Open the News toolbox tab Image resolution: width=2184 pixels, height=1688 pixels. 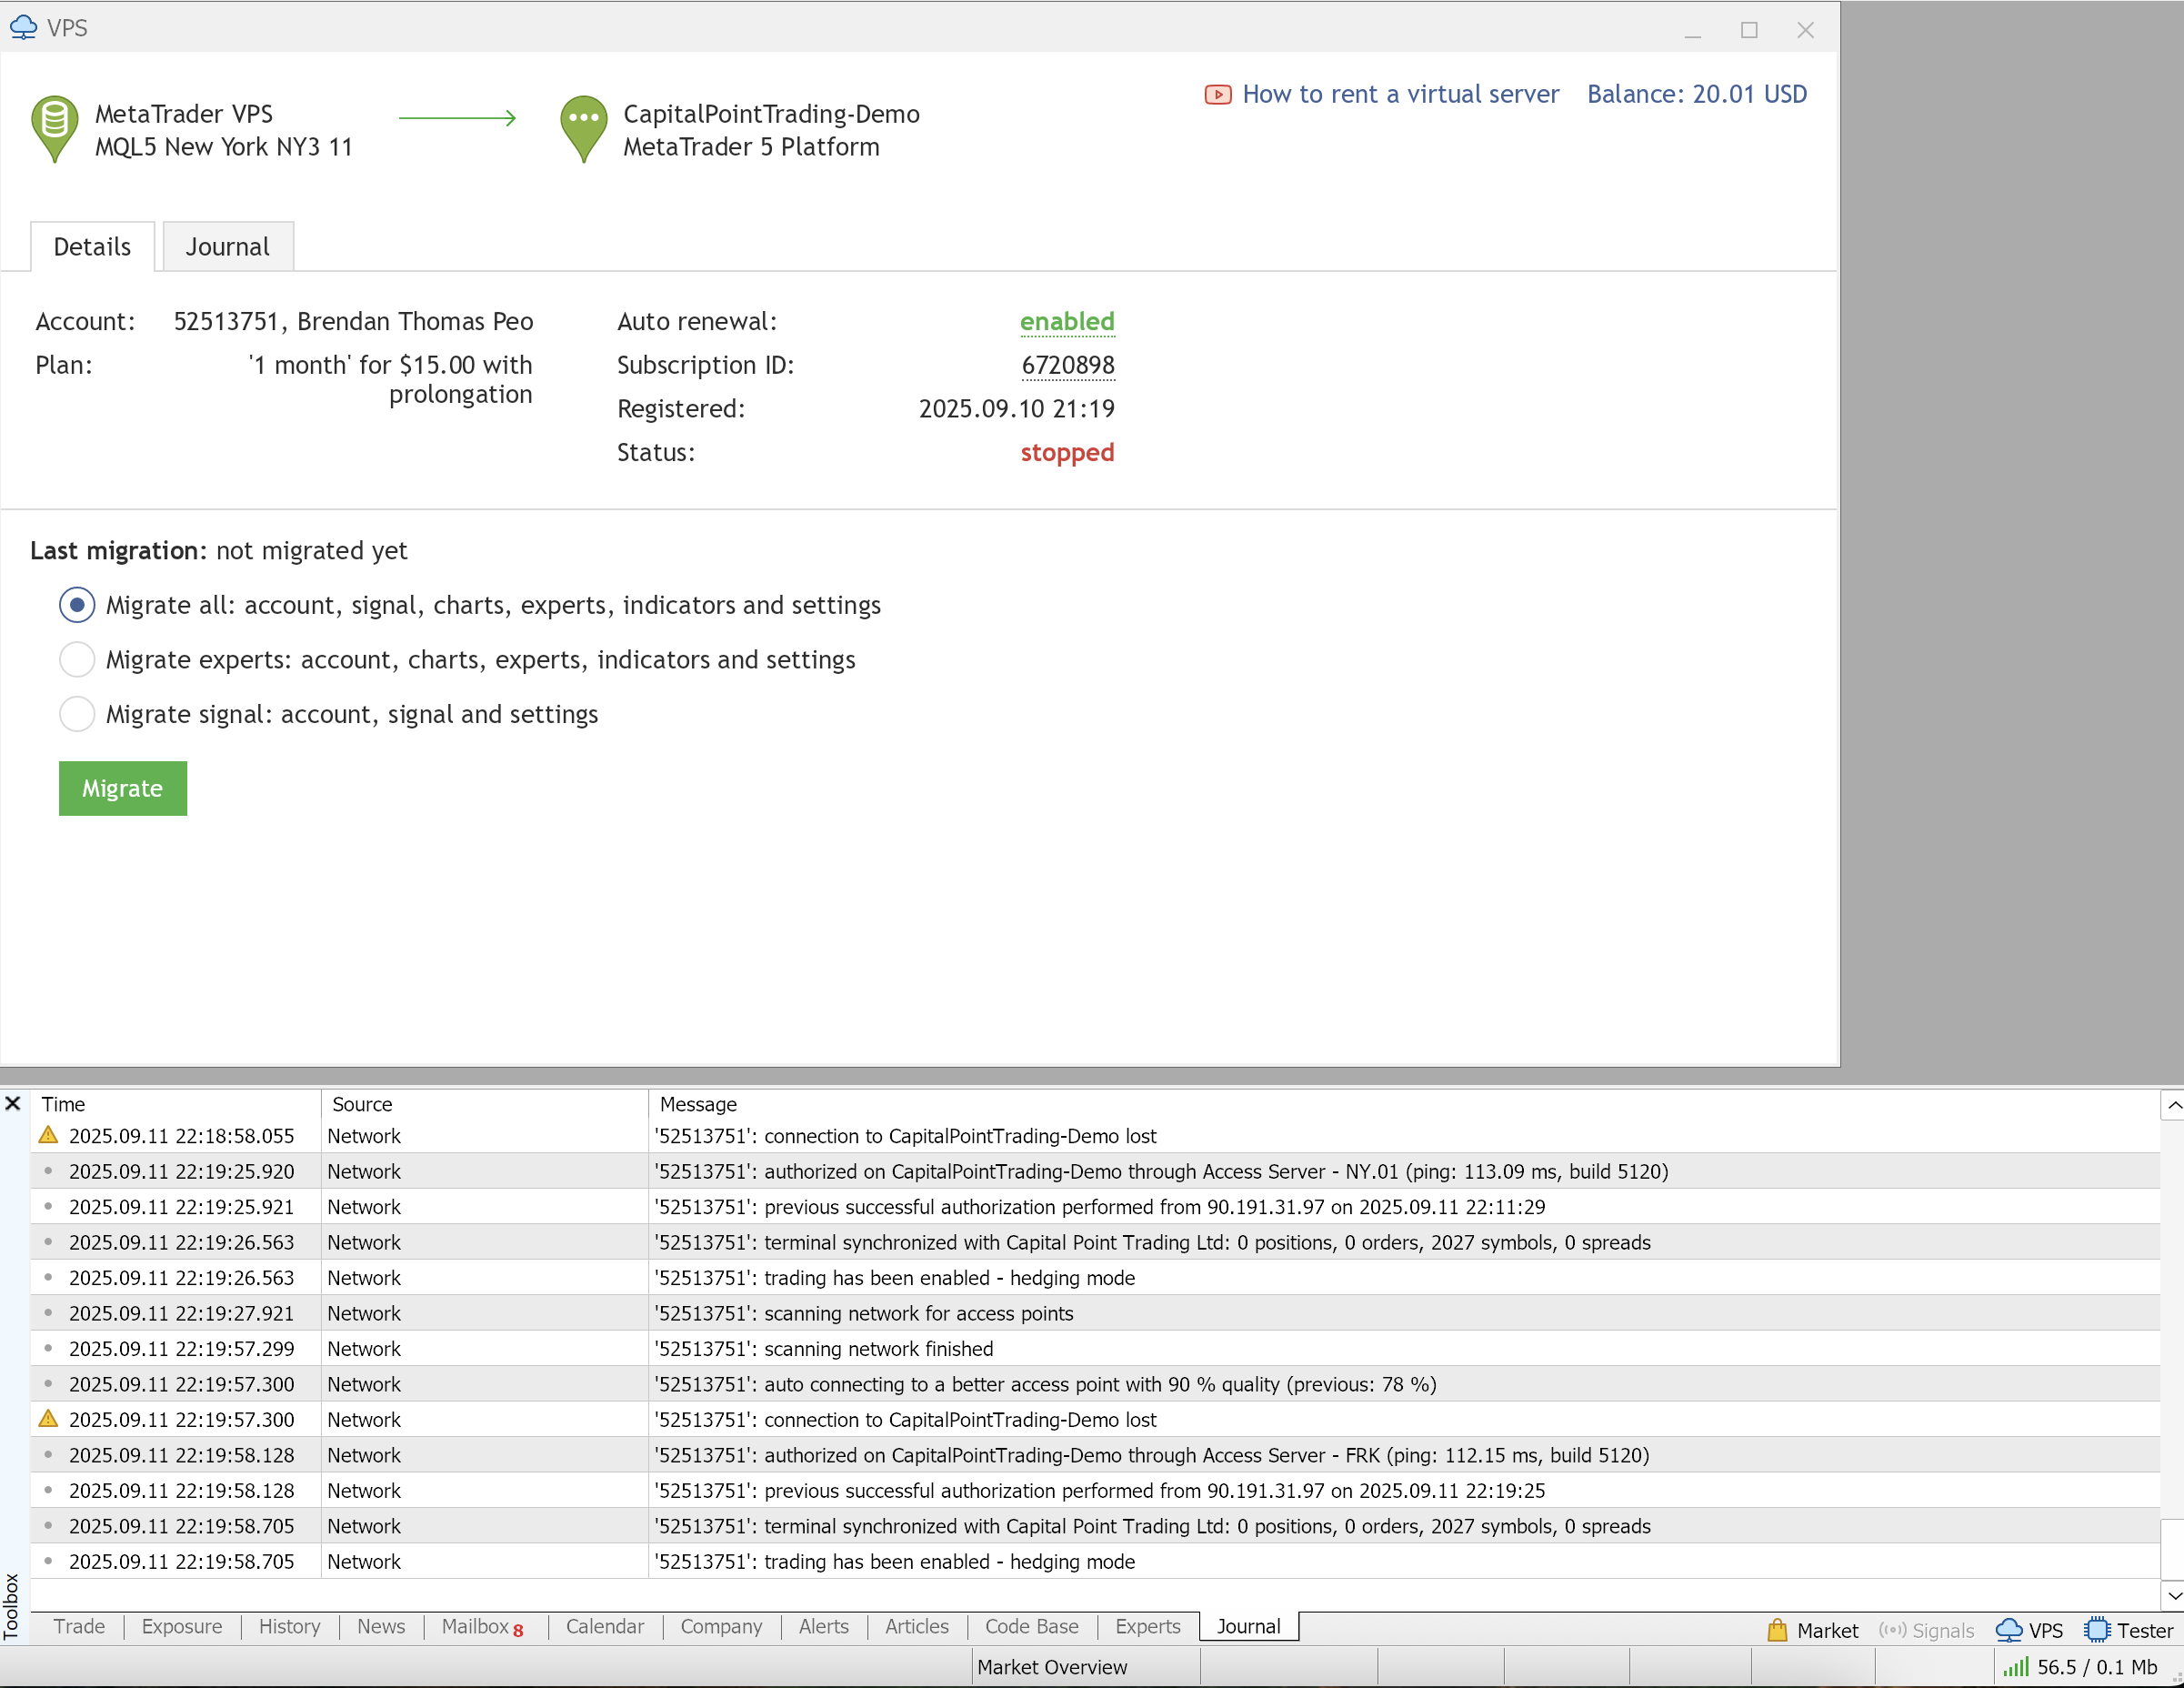(381, 1627)
